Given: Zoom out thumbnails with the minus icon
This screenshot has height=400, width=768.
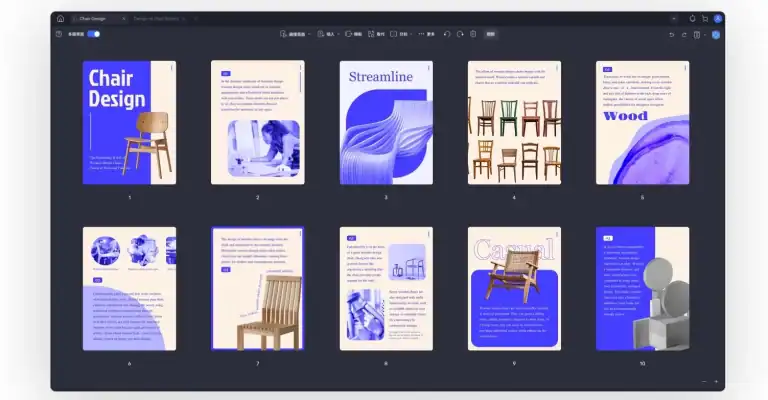Looking at the screenshot, I should (x=703, y=382).
